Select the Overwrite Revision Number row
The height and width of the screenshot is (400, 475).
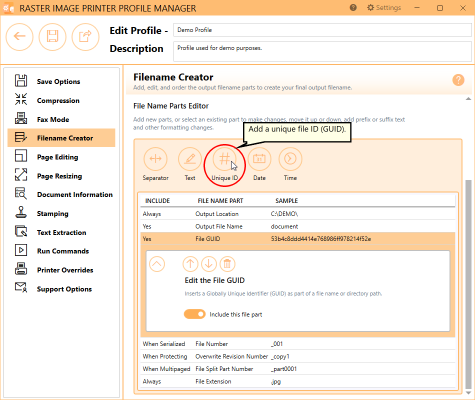coord(298,356)
